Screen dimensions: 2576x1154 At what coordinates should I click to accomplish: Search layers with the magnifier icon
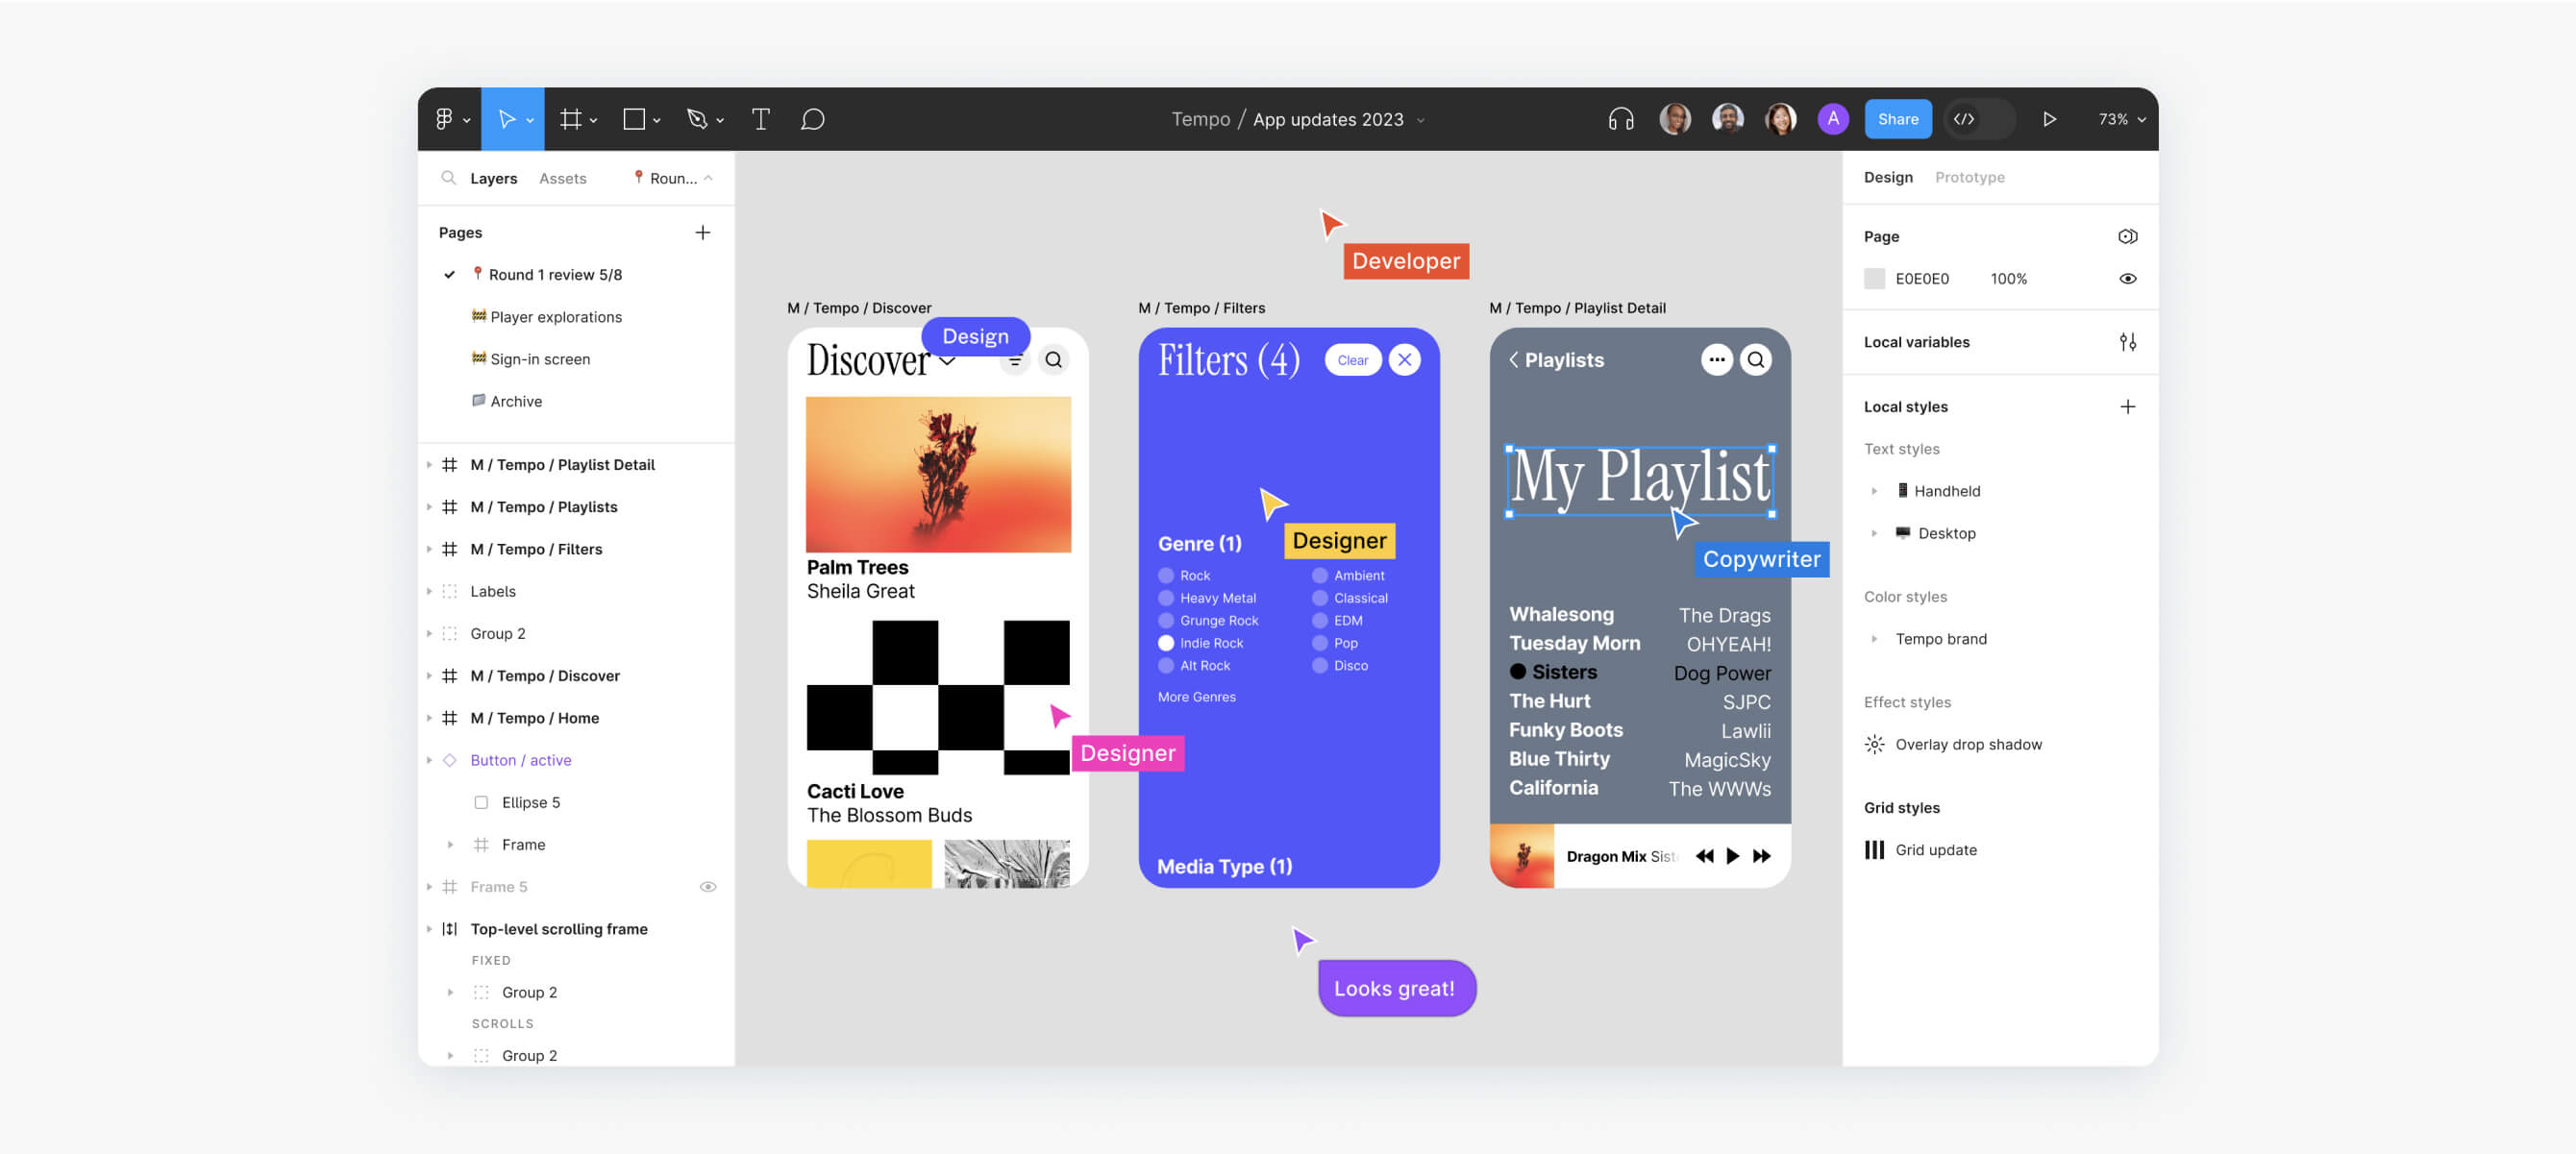coord(448,178)
